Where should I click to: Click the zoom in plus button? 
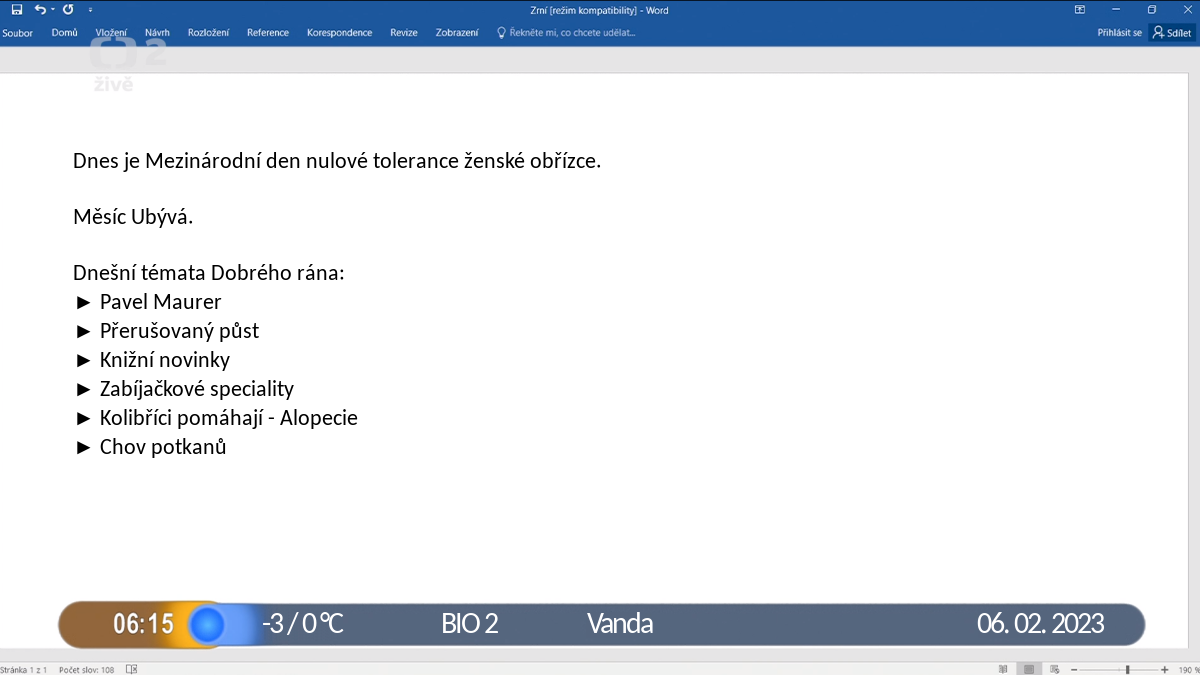(x=1165, y=669)
